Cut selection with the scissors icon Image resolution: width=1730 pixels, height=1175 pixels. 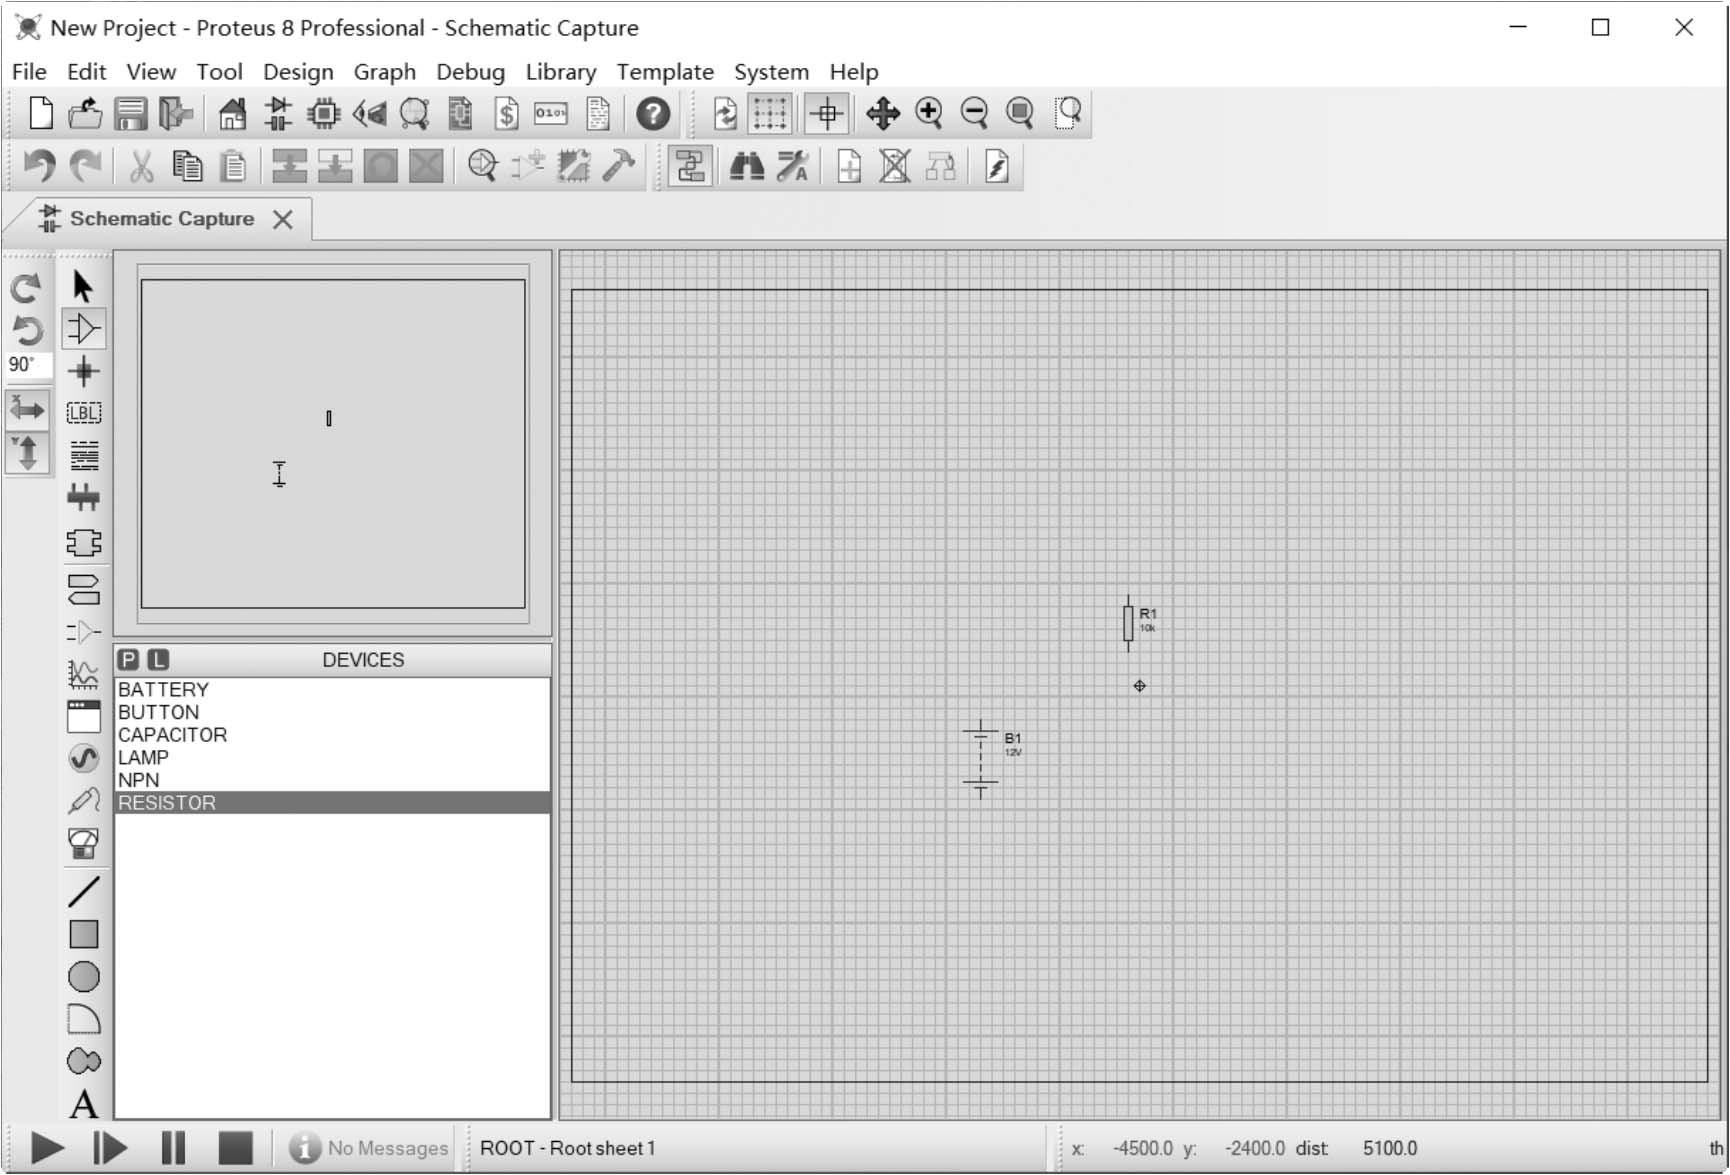pos(141,166)
